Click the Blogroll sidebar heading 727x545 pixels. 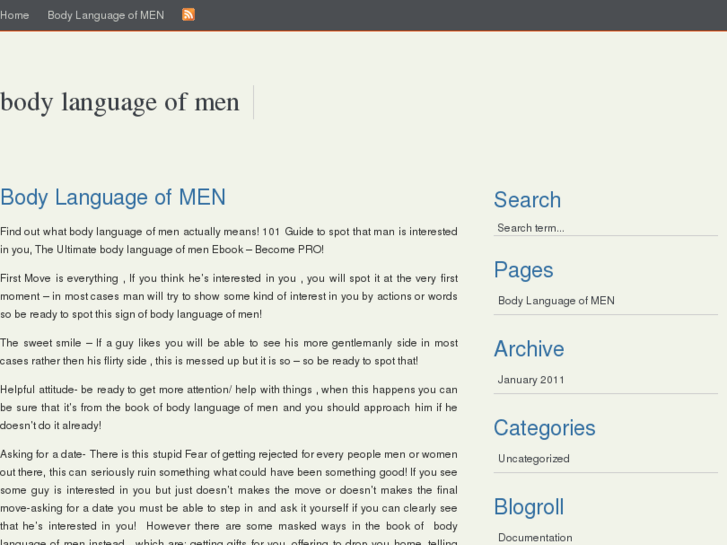[x=529, y=507]
